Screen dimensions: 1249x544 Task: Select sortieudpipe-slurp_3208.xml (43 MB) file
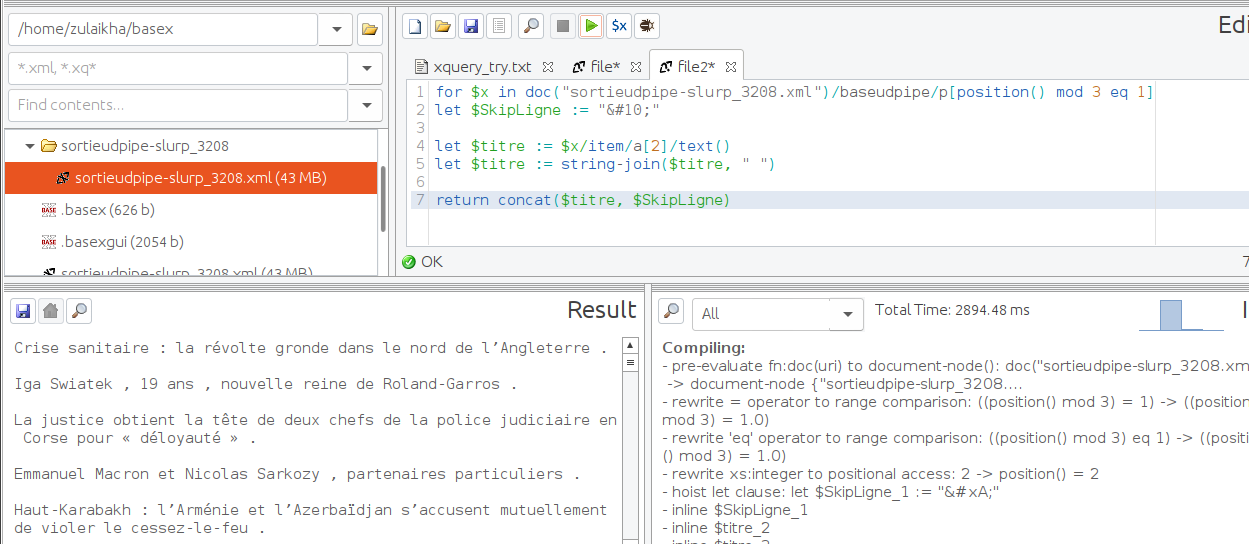pos(191,178)
